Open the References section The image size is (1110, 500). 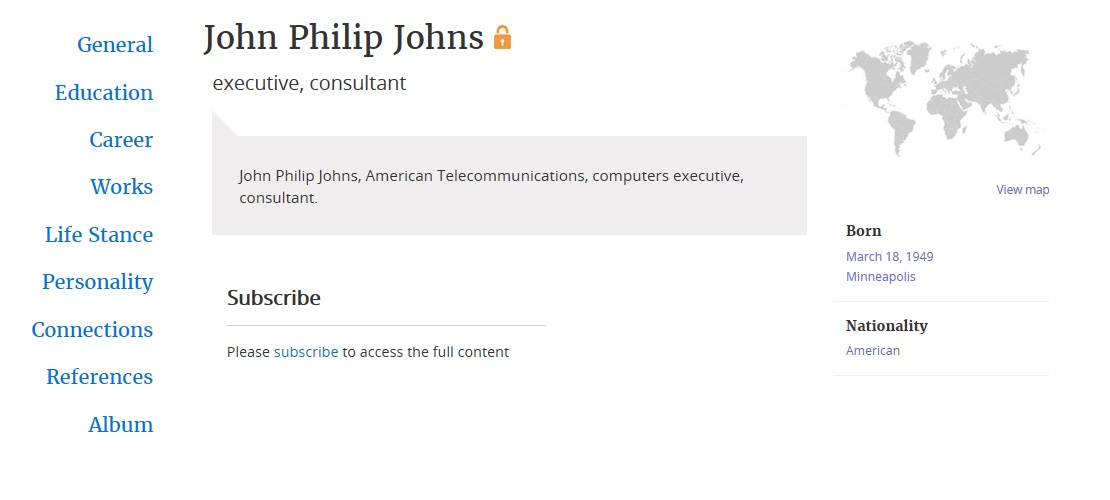[x=99, y=377]
